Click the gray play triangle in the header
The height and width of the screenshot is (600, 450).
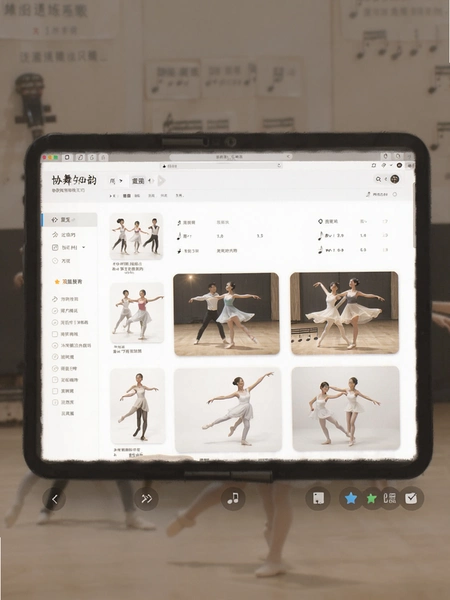click(x=161, y=181)
